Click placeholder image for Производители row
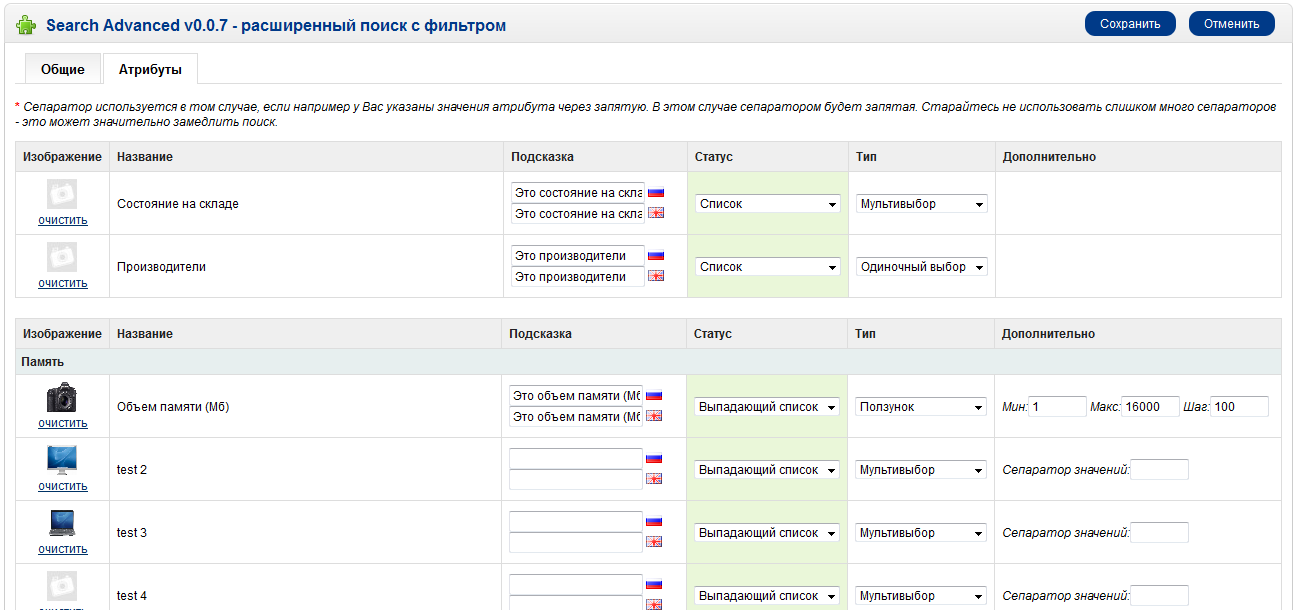 pyautogui.click(x=62, y=257)
